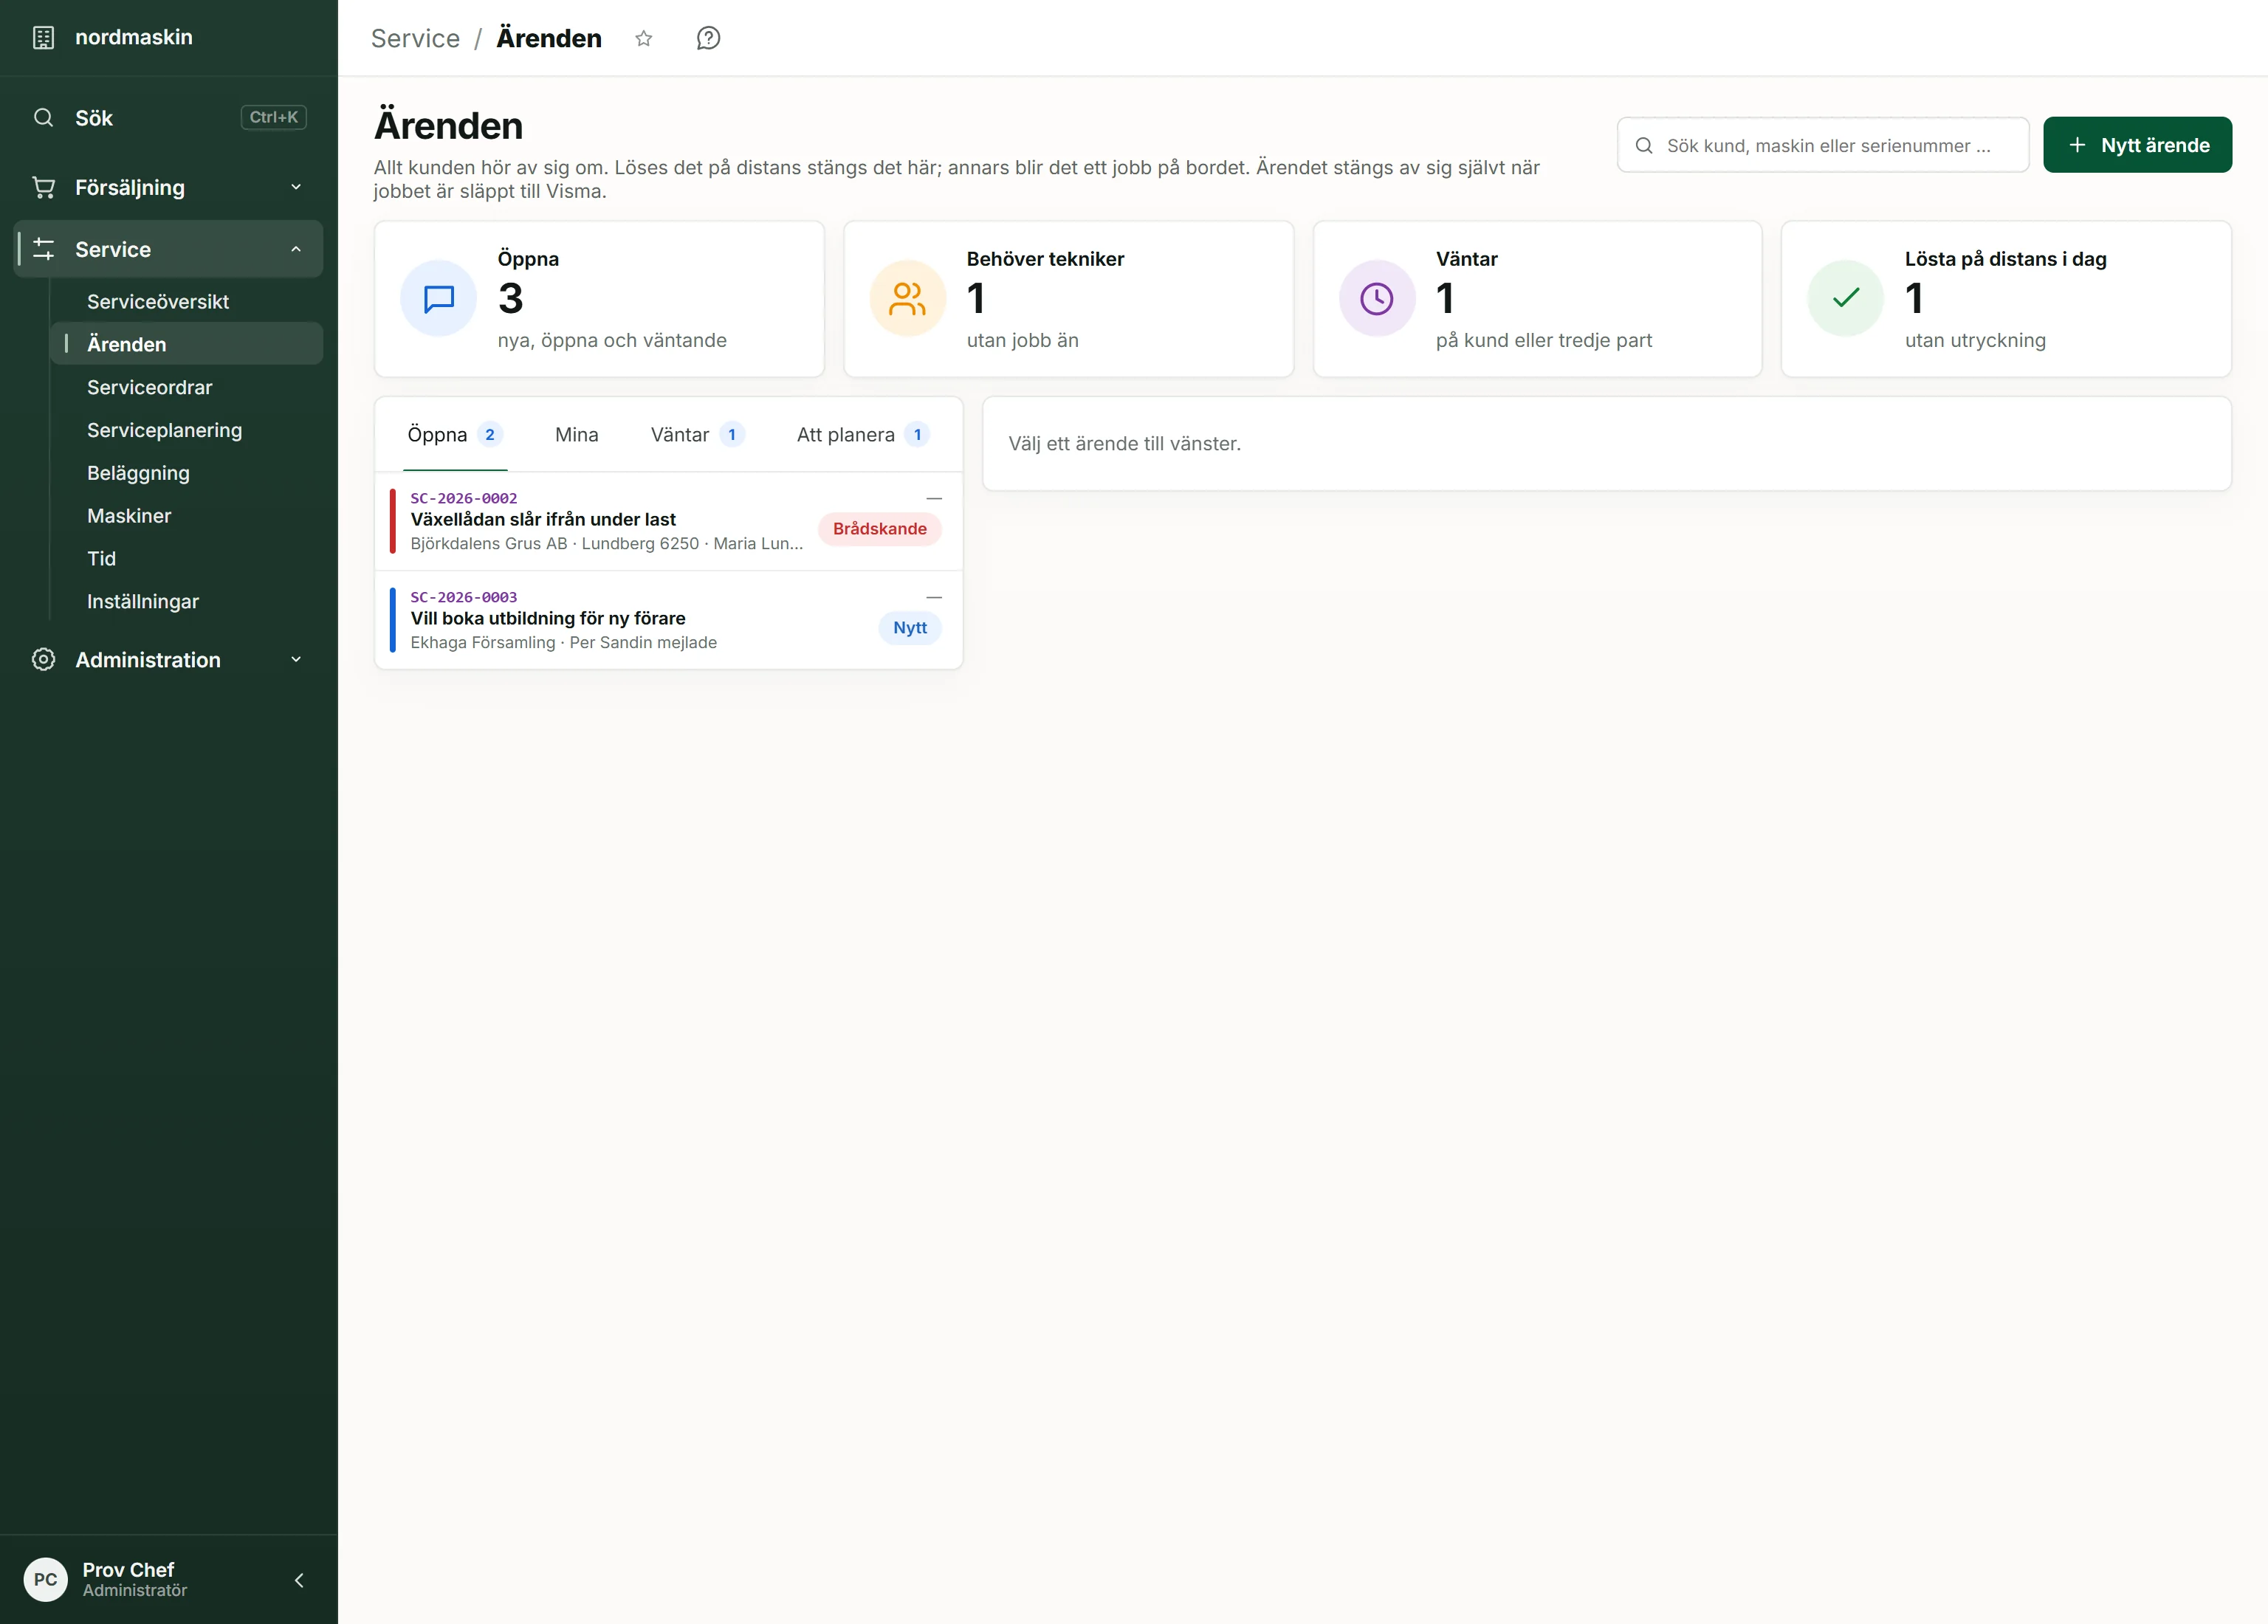Viewport: 2268px width, 1624px height.
Task: Open the help question mark icon
Action: click(x=708, y=38)
